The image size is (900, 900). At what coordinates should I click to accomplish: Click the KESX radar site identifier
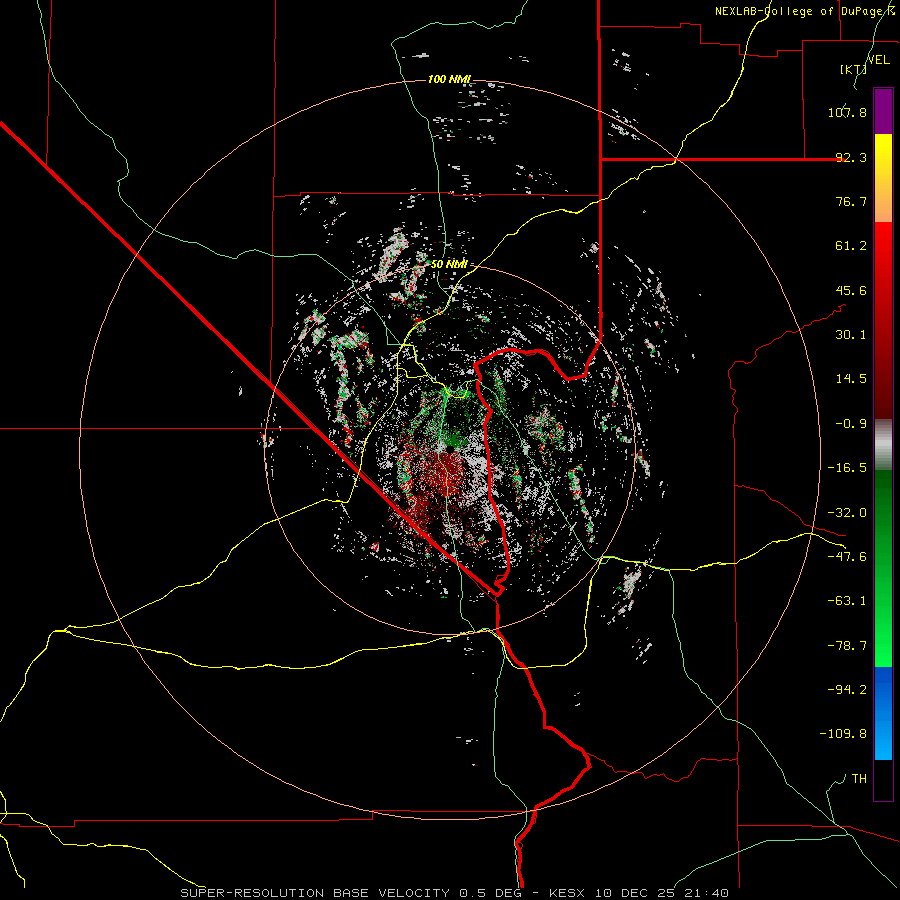(x=567, y=893)
